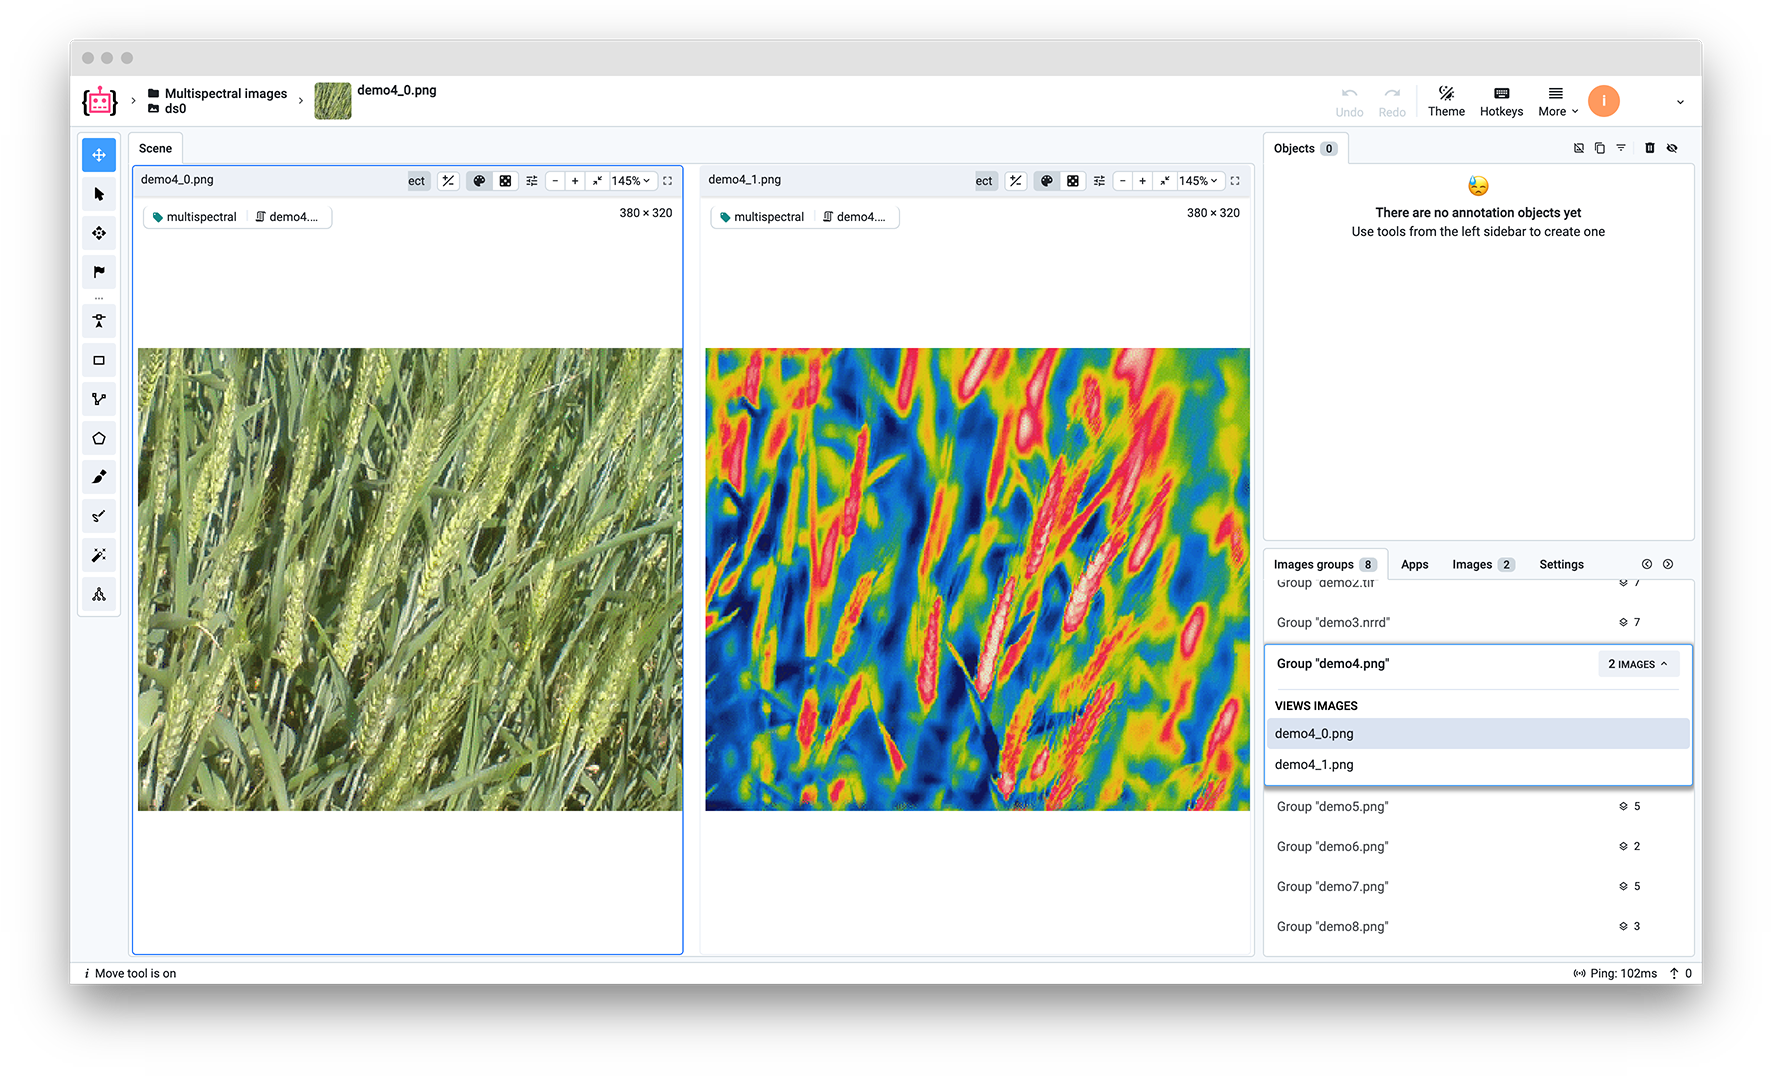Expand the More menu in top bar
This screenshot has width=1772, height=1084.
click(1557, 102)
